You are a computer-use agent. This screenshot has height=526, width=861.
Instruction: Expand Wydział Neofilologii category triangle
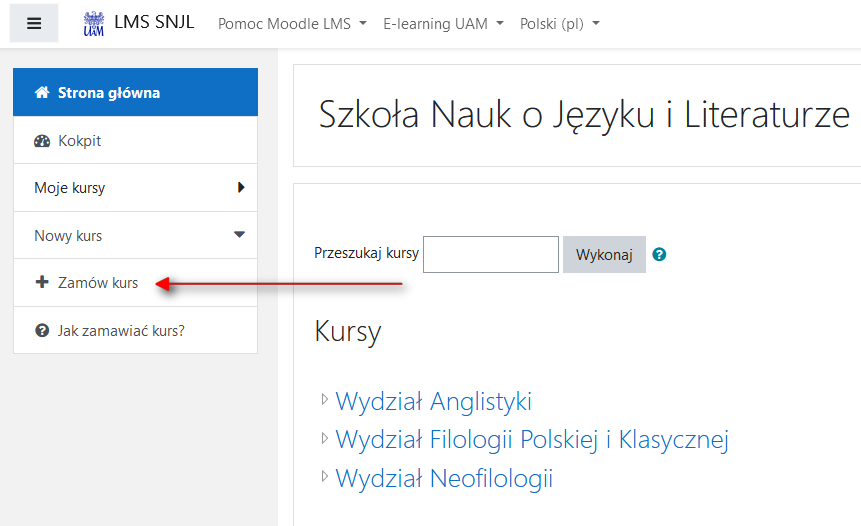tap(325, 476)
